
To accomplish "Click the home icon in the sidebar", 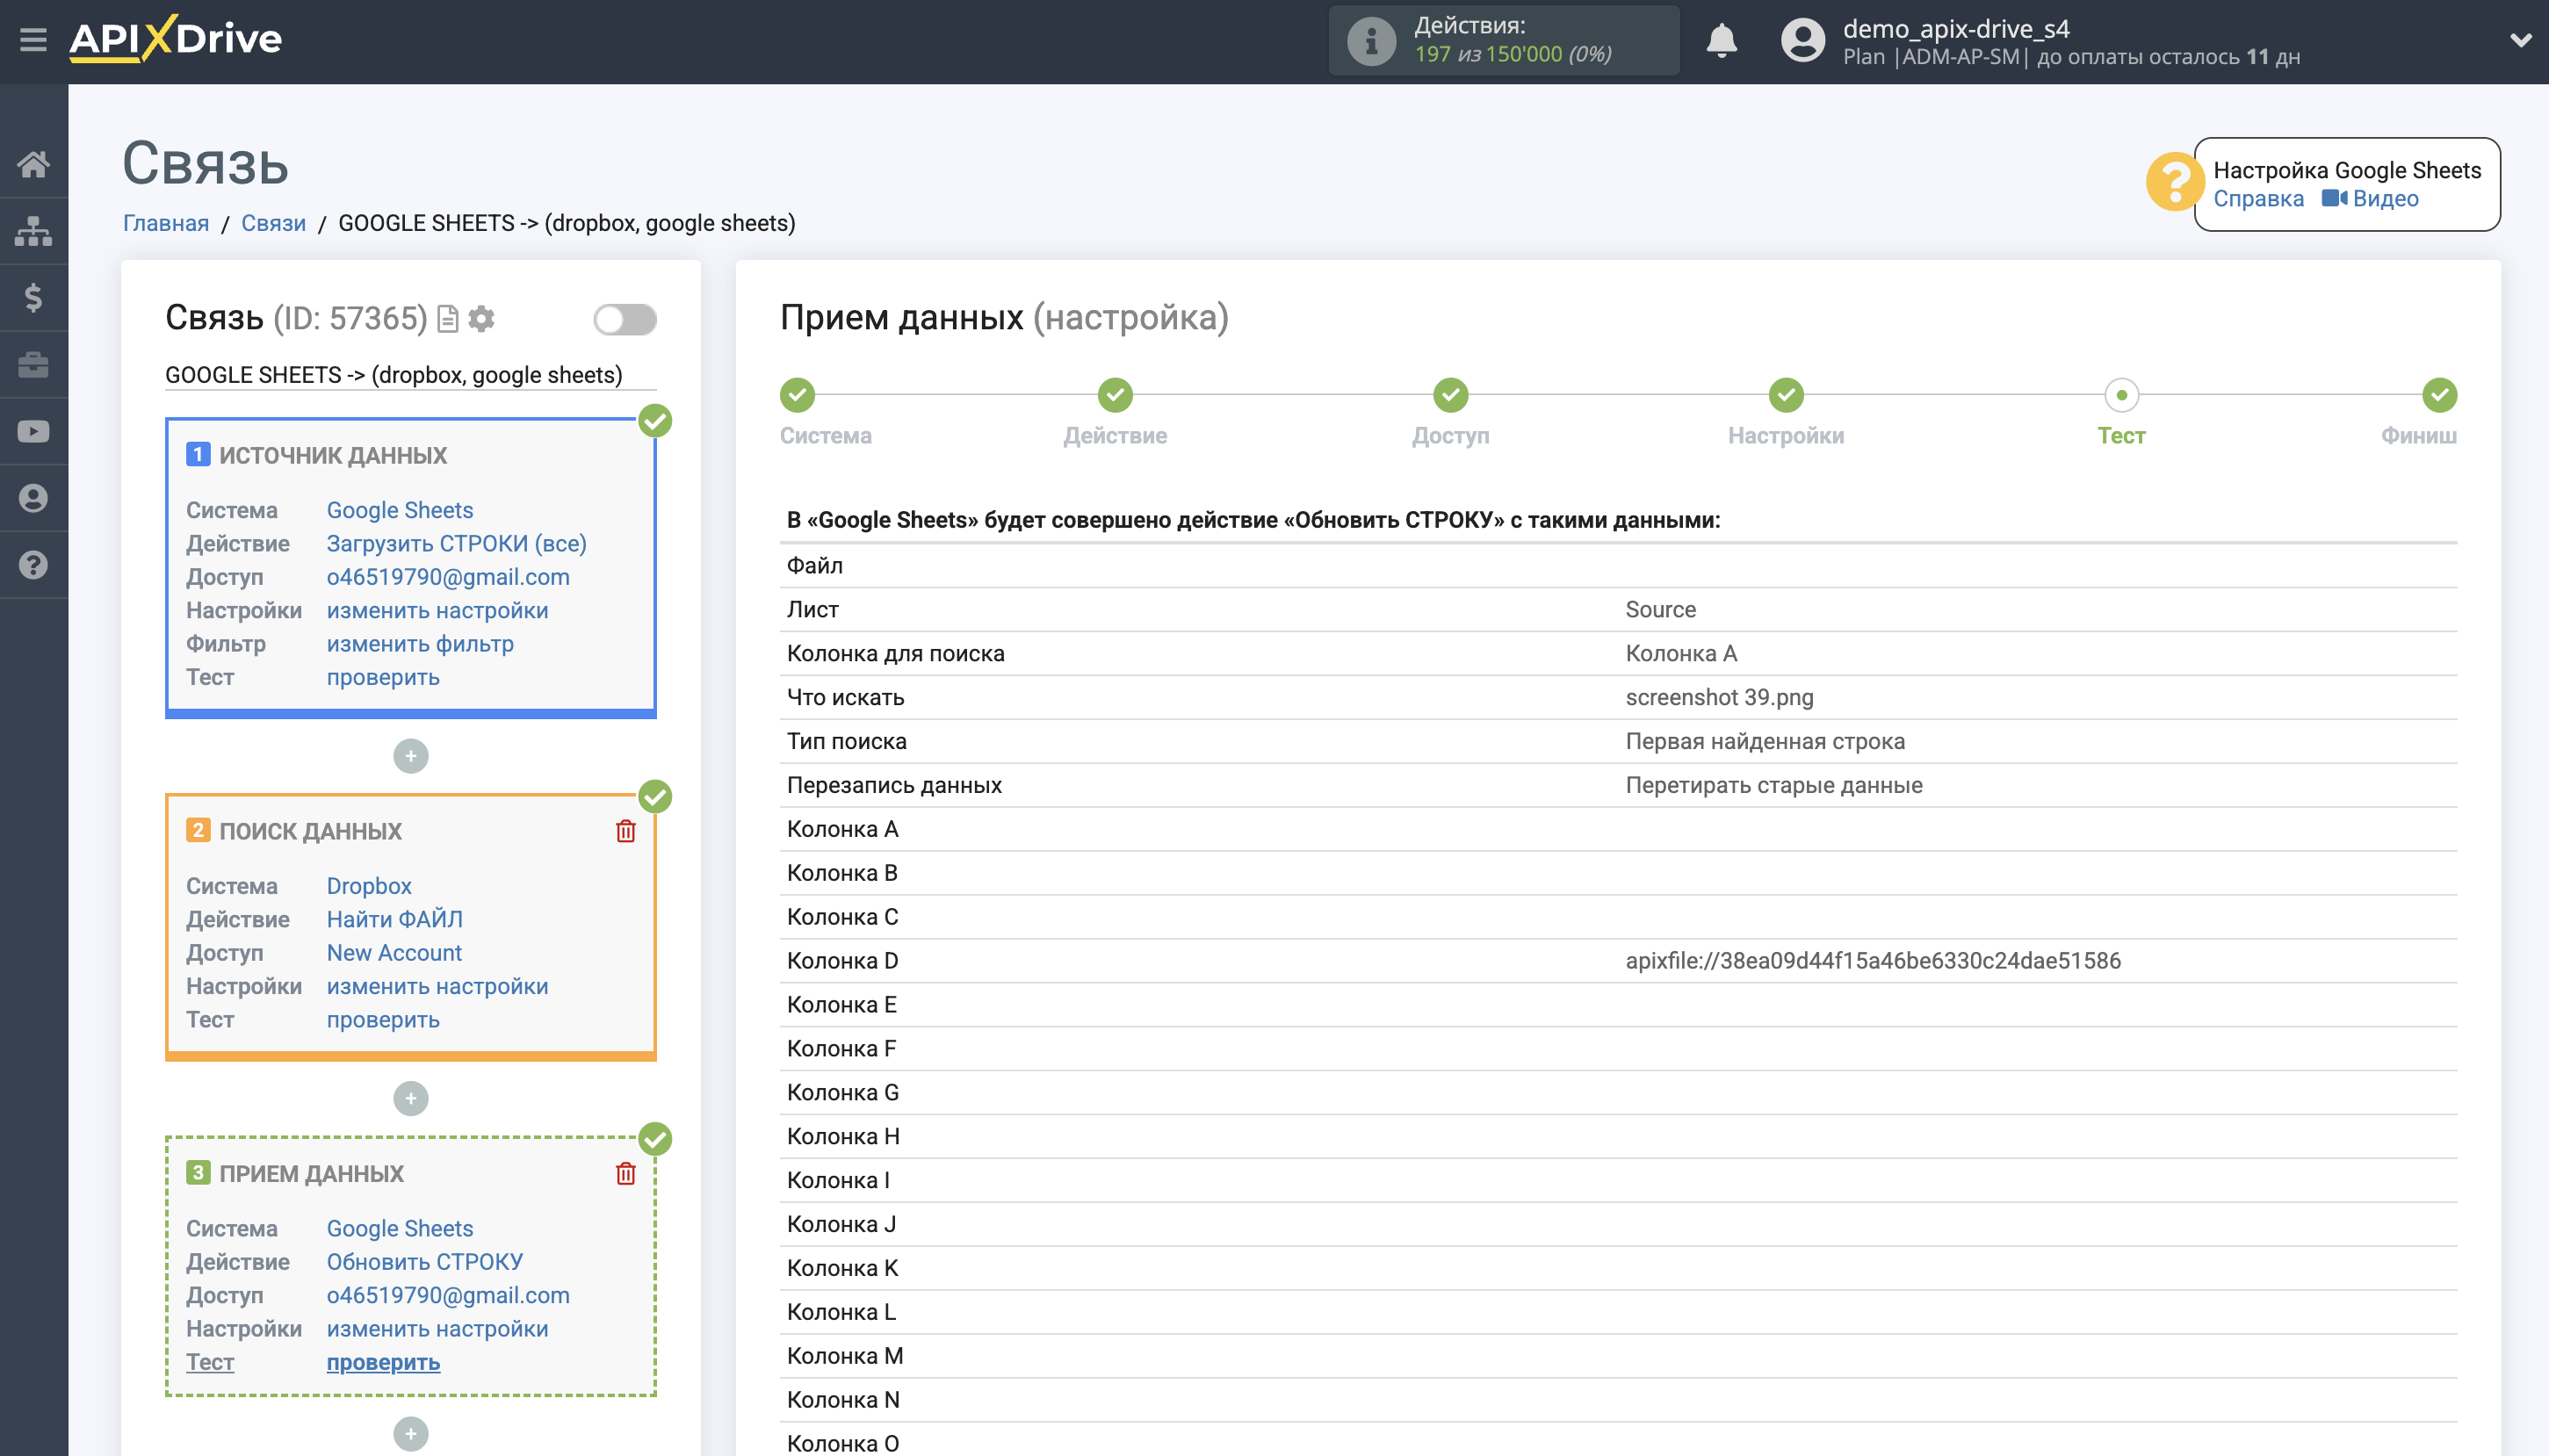I will 33,165.
